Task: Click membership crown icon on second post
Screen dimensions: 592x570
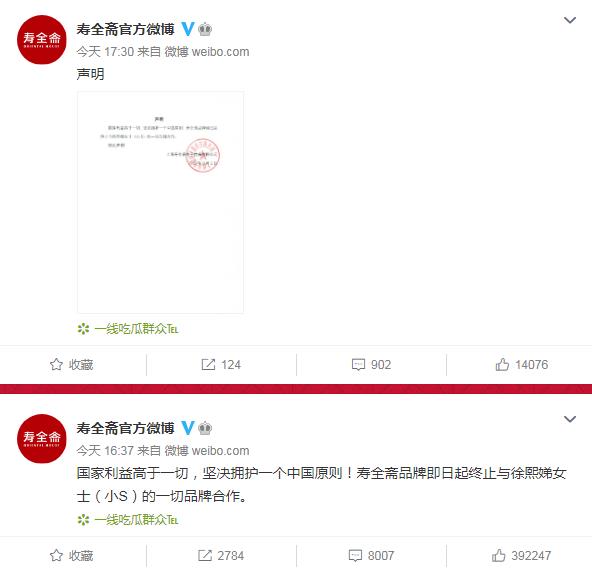Action: pos(205,428)
